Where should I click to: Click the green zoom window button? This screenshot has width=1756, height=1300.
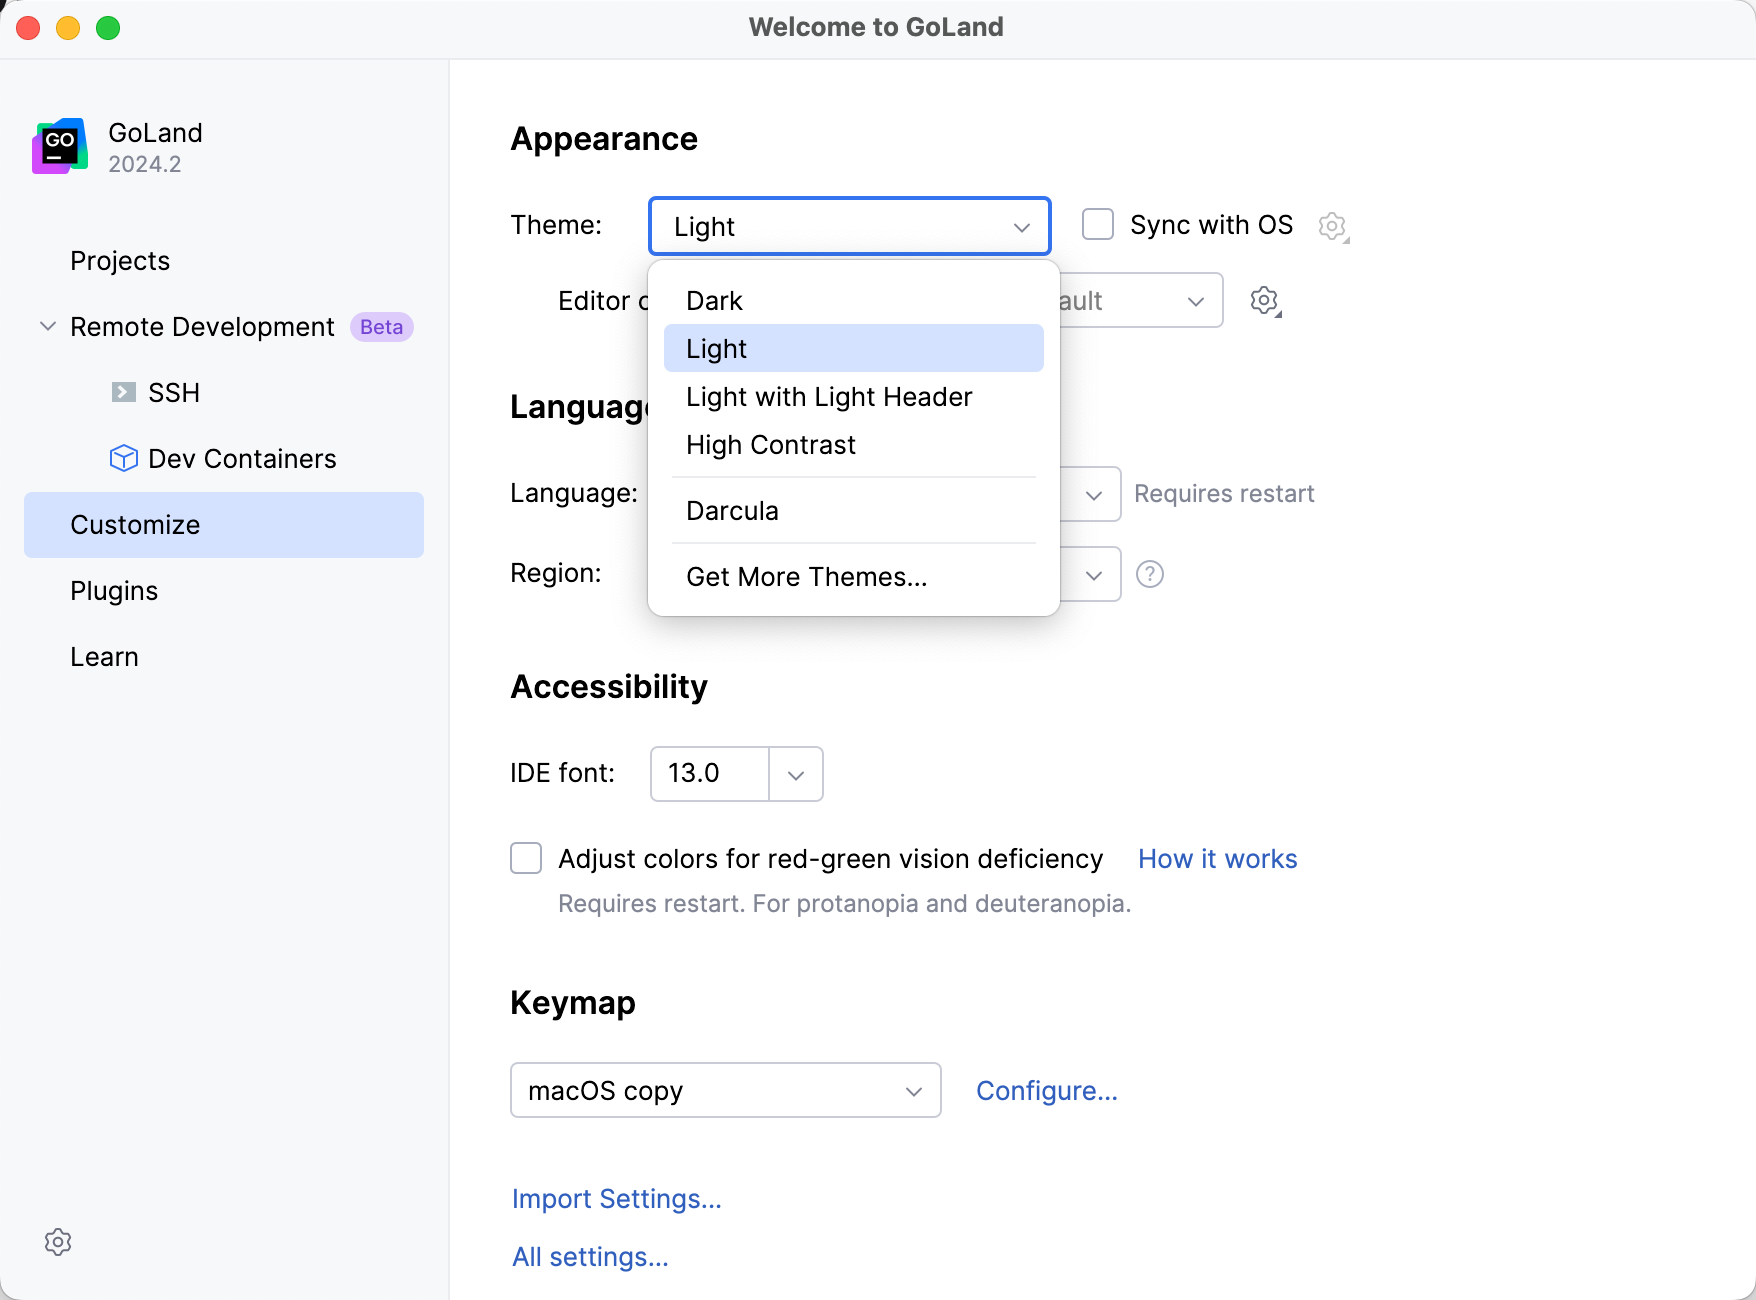108,28
